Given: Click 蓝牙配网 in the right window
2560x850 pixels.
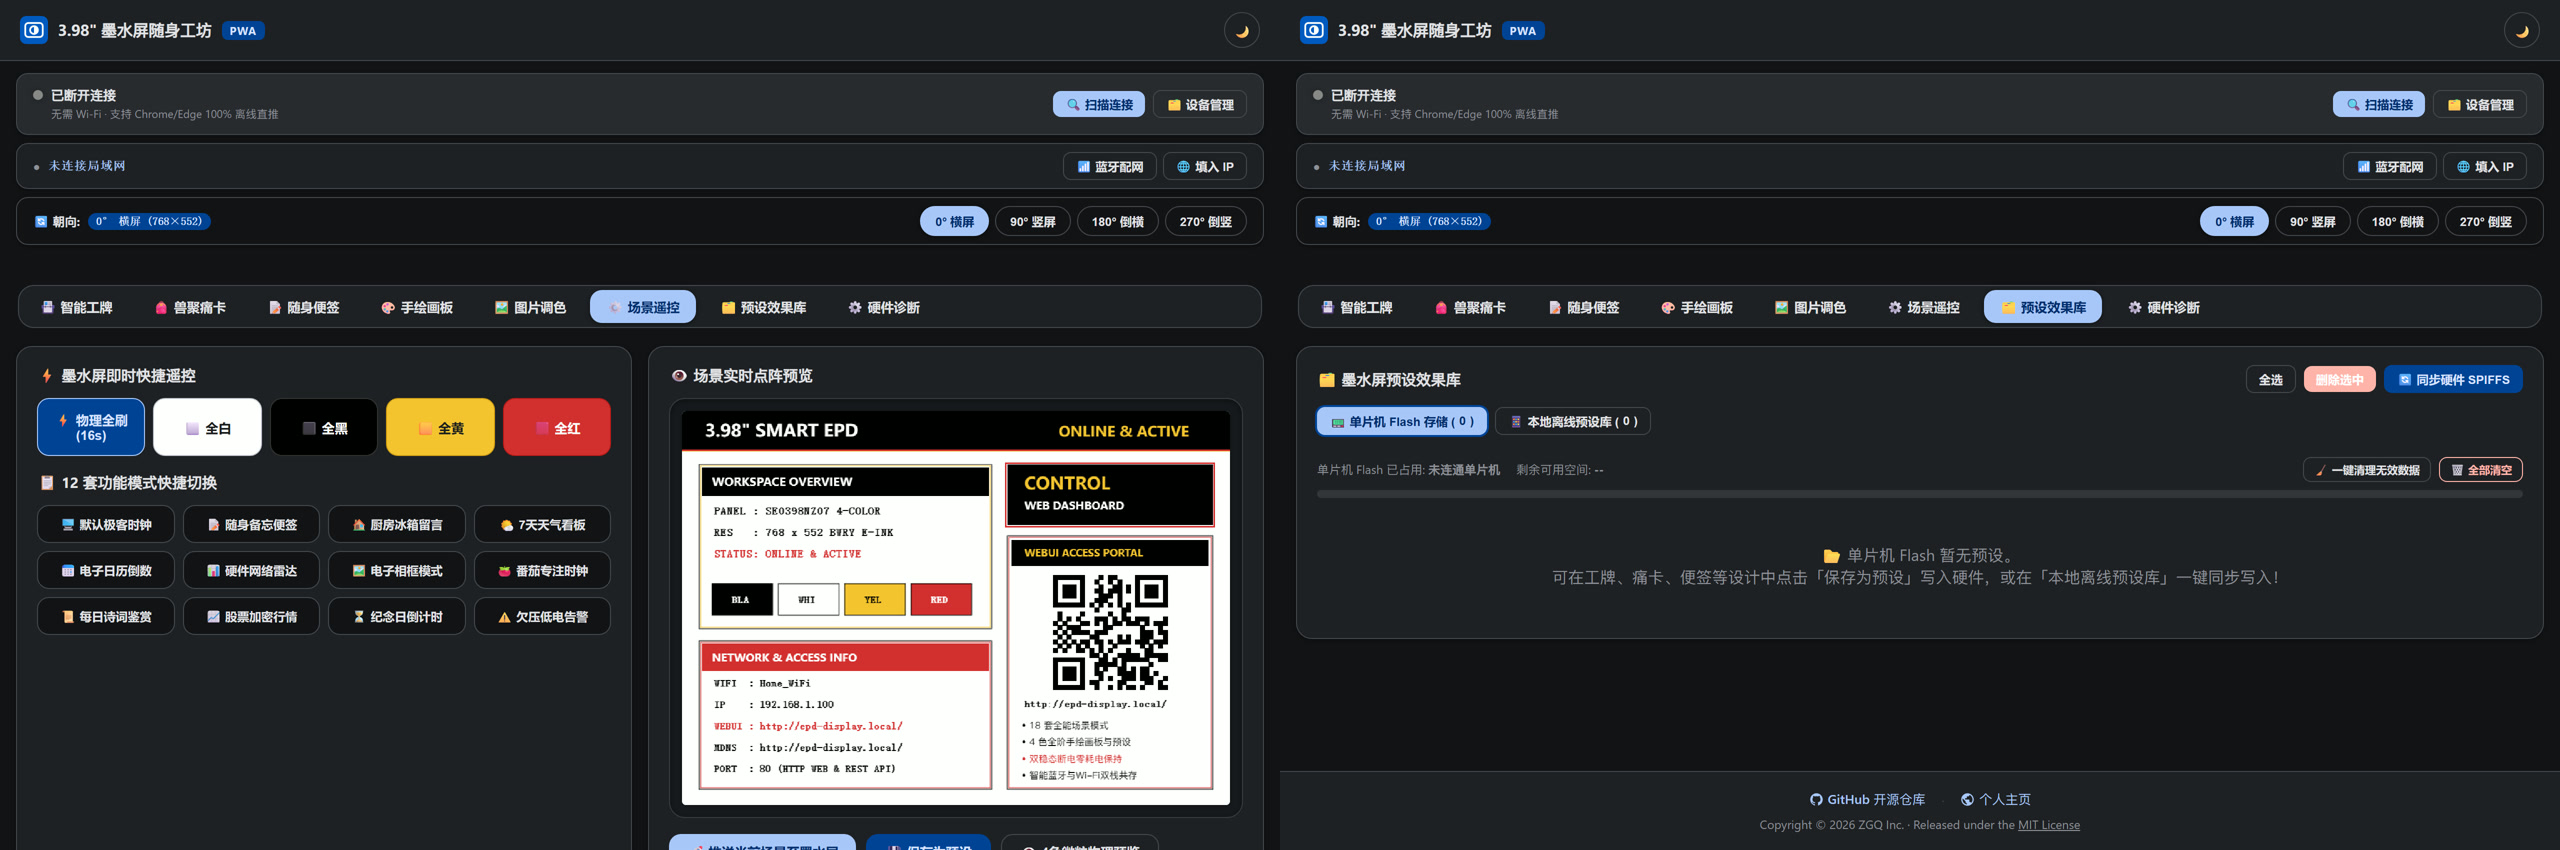Looking at the screenshot, I should tap(2390, 166).
